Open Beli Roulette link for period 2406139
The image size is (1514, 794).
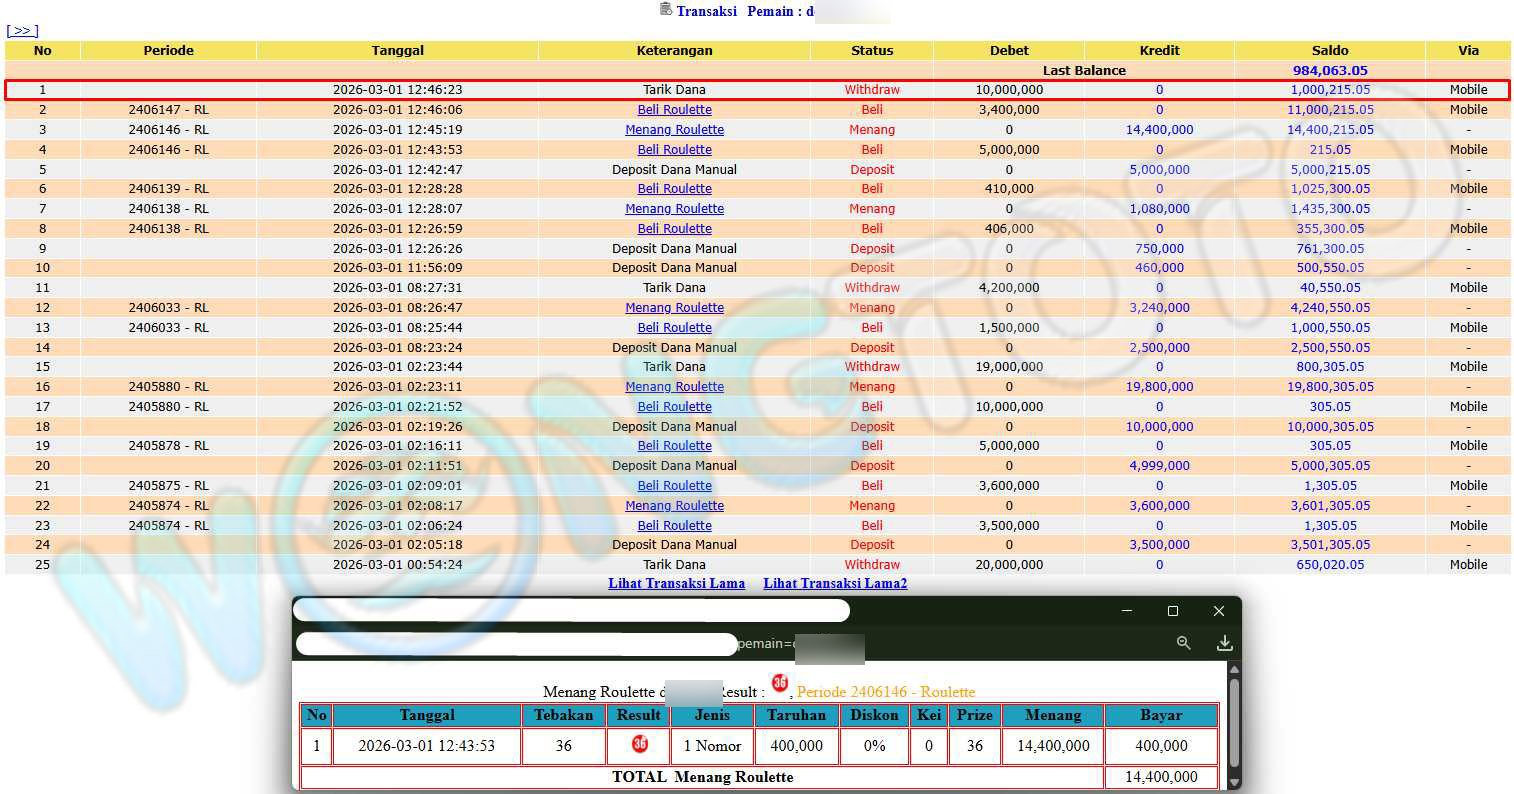click(674, 189)
